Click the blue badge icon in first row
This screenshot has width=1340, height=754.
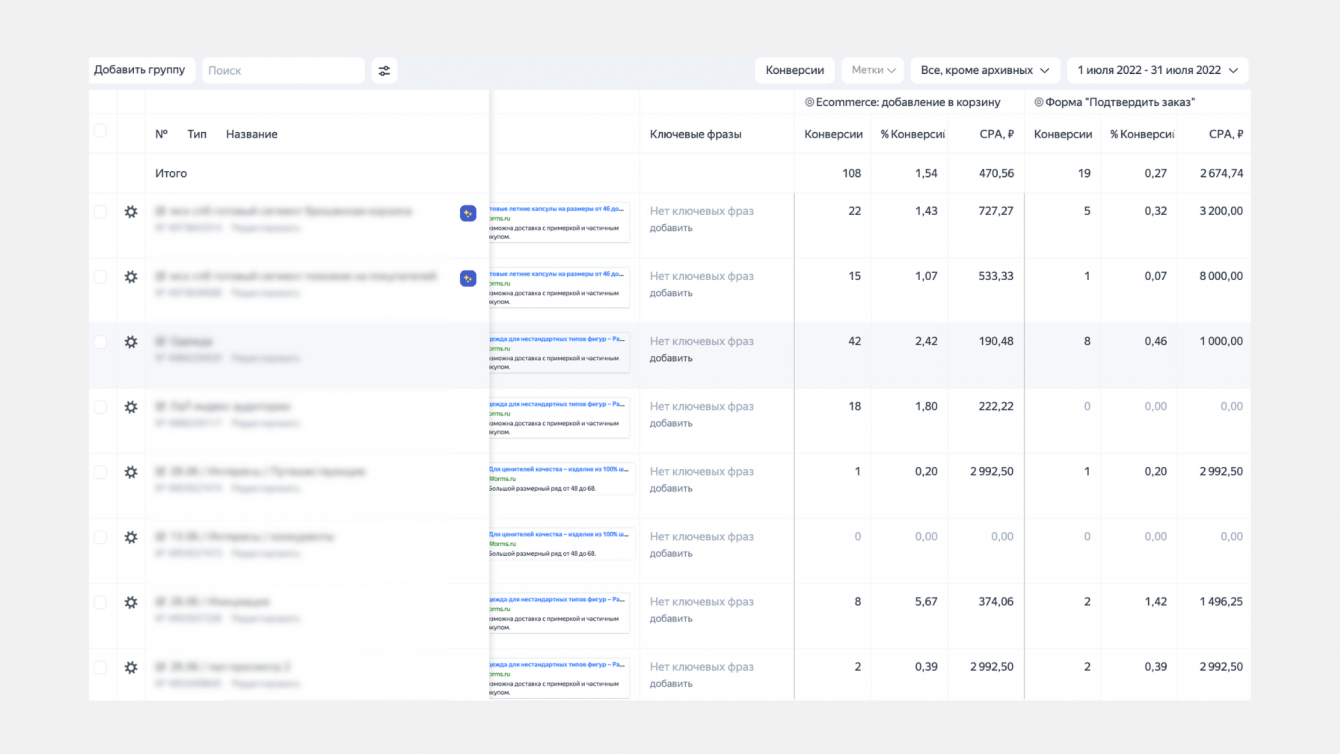(x=468, y=213)
